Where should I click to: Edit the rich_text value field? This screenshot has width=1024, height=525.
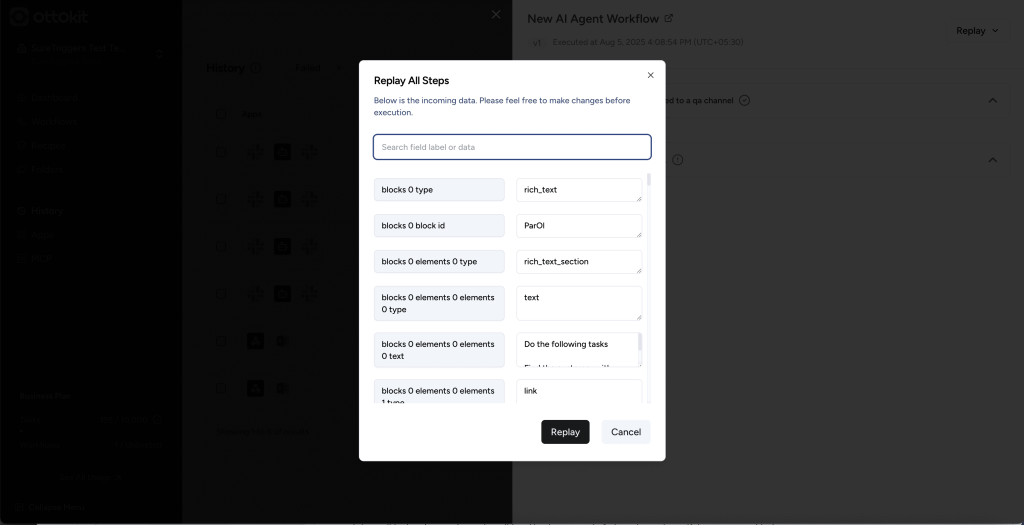576,190
